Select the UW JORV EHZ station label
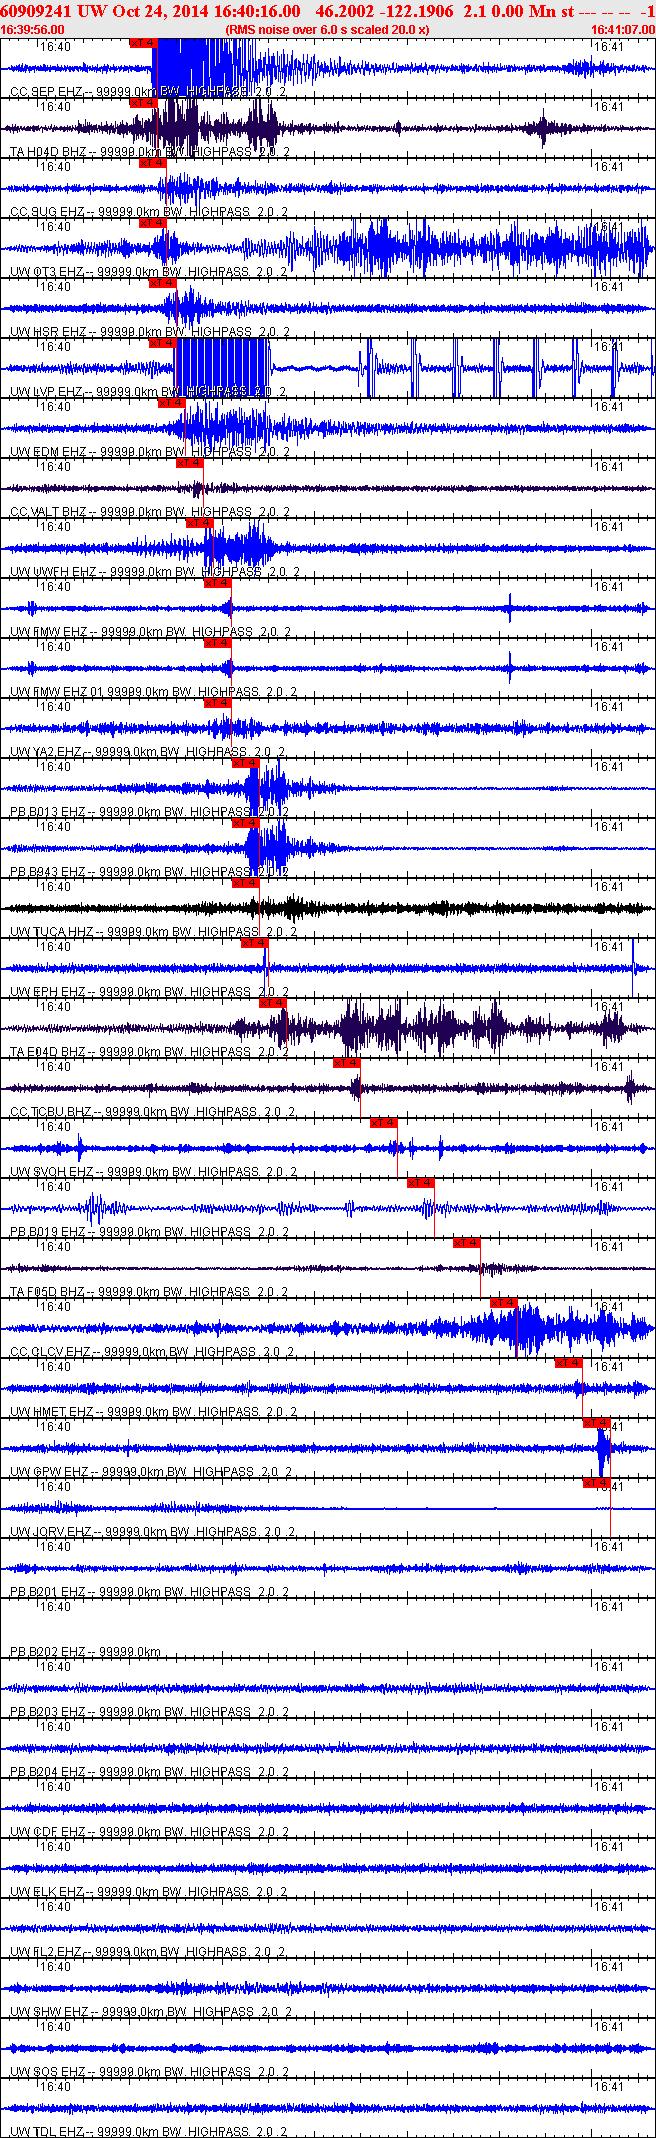 click(152, 1532)
